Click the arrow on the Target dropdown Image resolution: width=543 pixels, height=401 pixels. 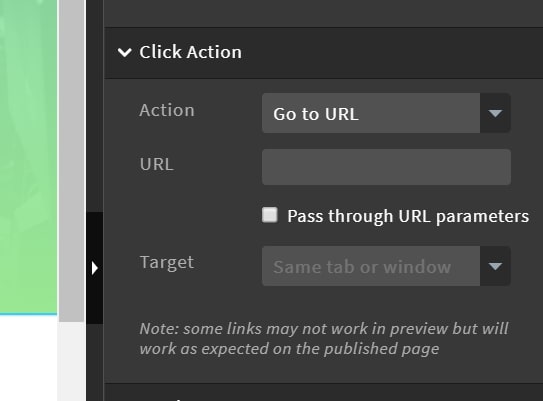coord(495,266)
